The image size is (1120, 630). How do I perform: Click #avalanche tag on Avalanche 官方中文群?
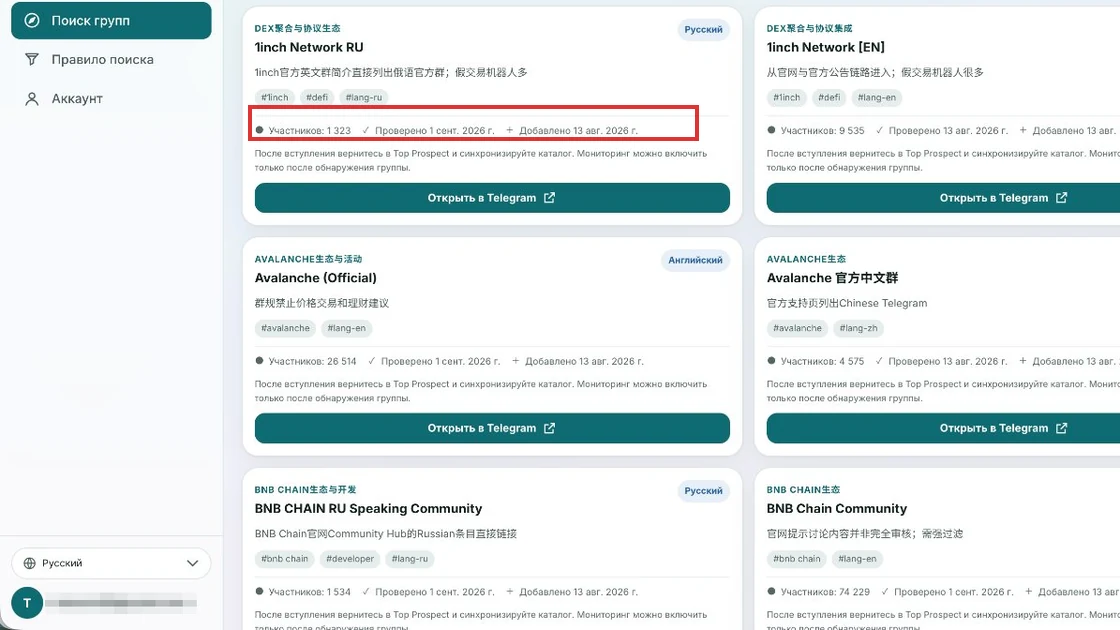coord(798,328)
